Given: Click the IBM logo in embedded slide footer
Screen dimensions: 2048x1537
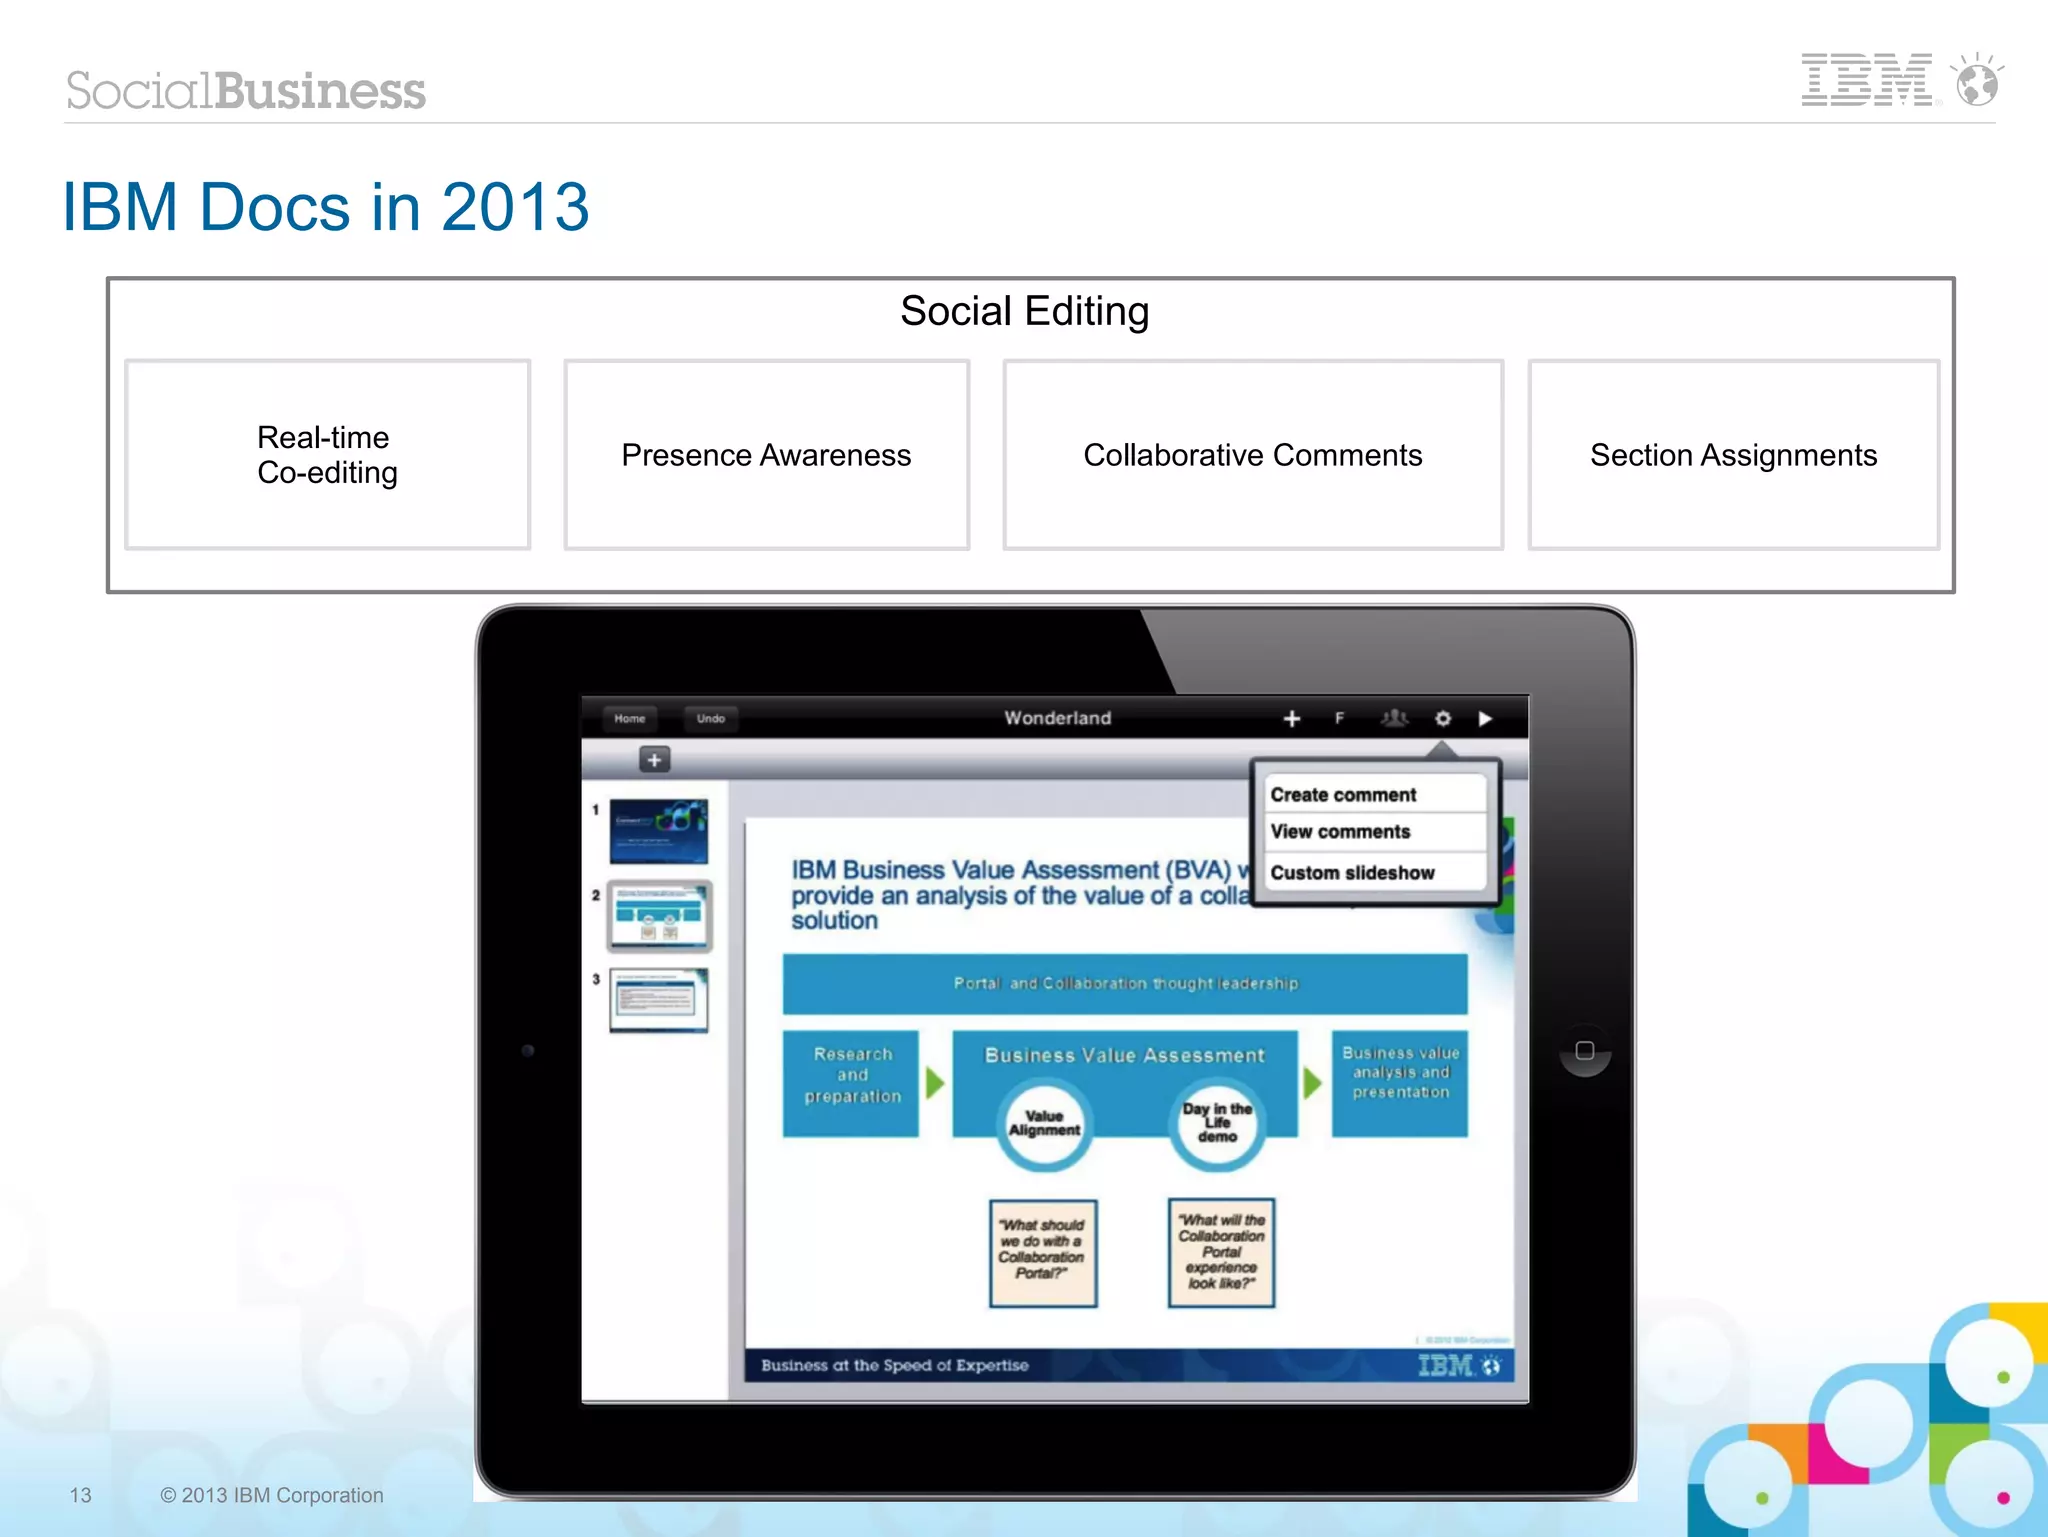Looking at the screenshot, I should [x=1446, y=1365].
